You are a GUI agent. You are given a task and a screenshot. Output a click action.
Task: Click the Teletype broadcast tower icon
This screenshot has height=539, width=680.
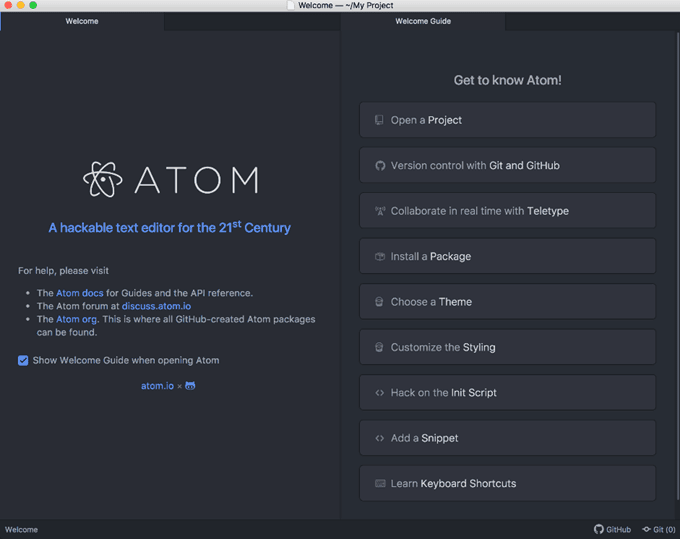pos(380,211)
